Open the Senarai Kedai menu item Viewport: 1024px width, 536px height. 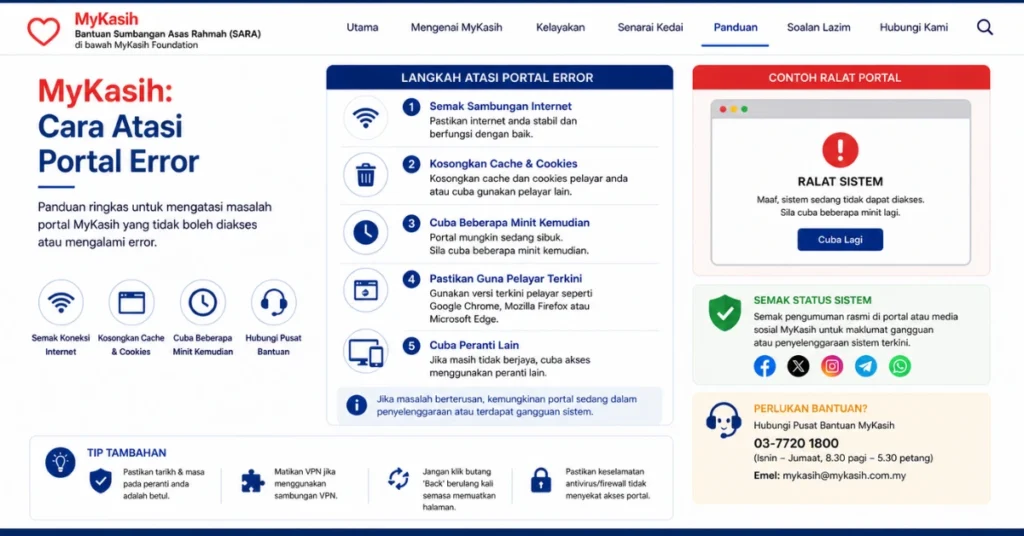[650, 27]
